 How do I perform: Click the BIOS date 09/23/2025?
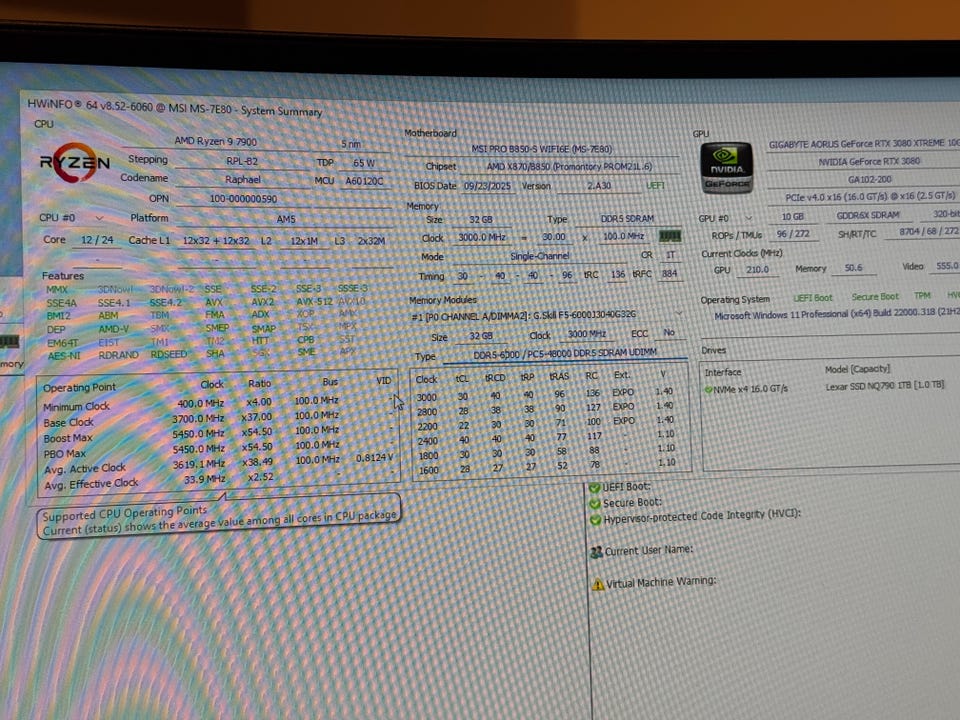(x=487, y=186)
